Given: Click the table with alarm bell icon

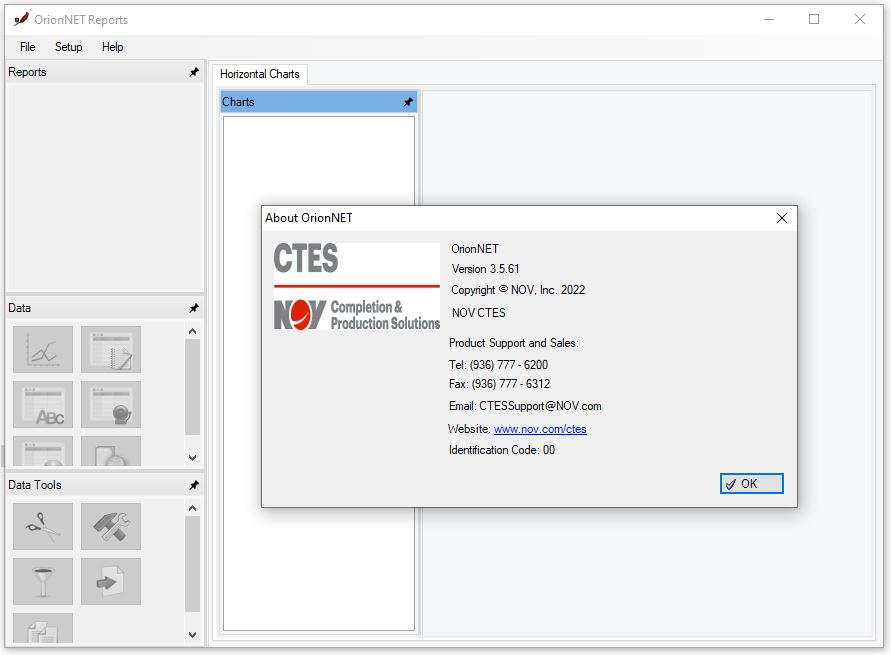Looking at the screenshot, I should tap(111, 404).
